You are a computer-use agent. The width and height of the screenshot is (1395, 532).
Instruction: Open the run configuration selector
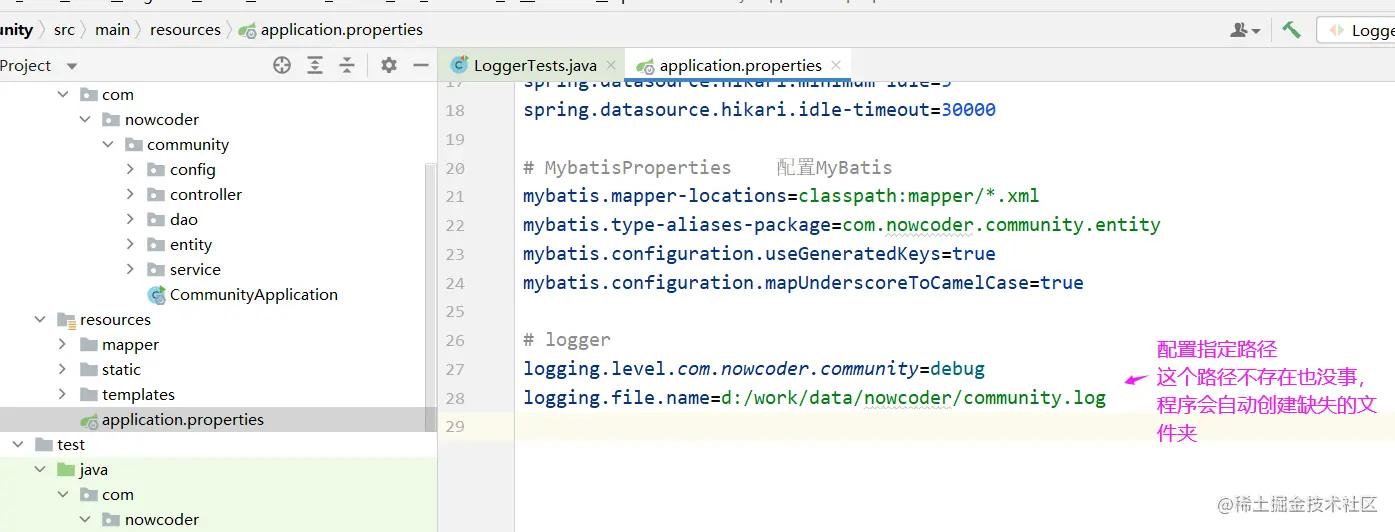1357,30
